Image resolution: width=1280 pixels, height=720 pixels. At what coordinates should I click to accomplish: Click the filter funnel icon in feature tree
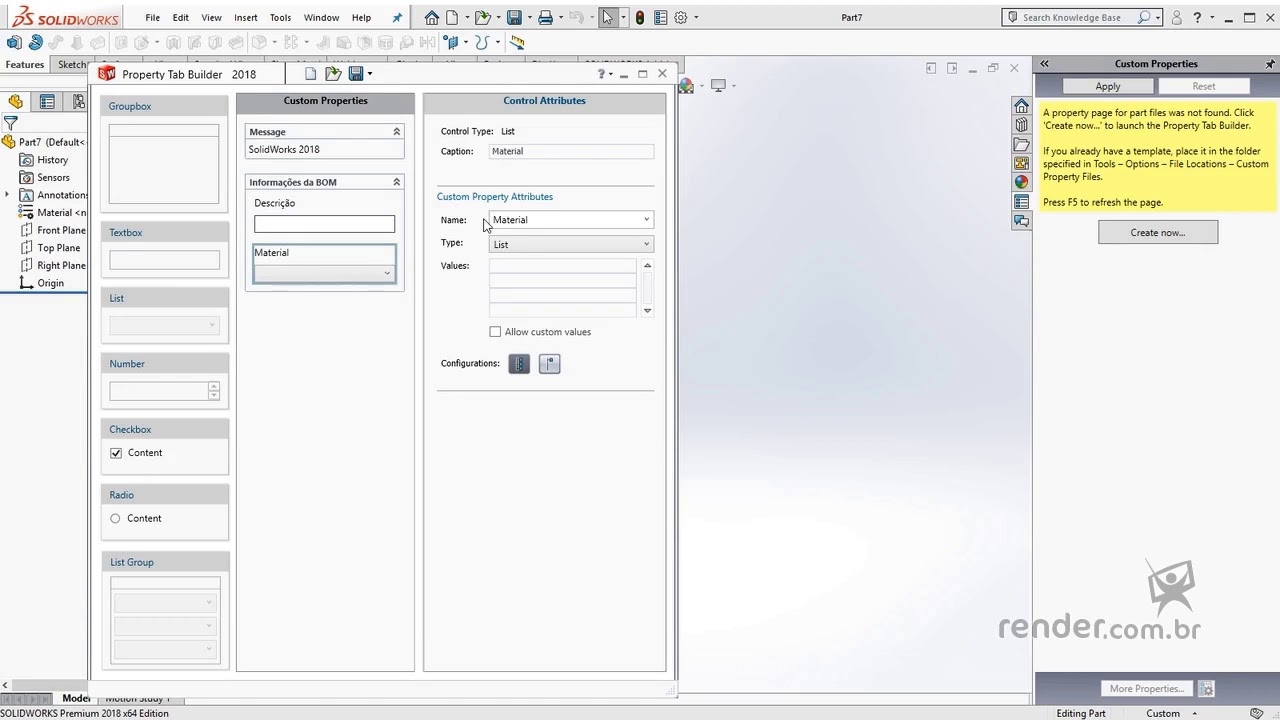click(10, 124)
